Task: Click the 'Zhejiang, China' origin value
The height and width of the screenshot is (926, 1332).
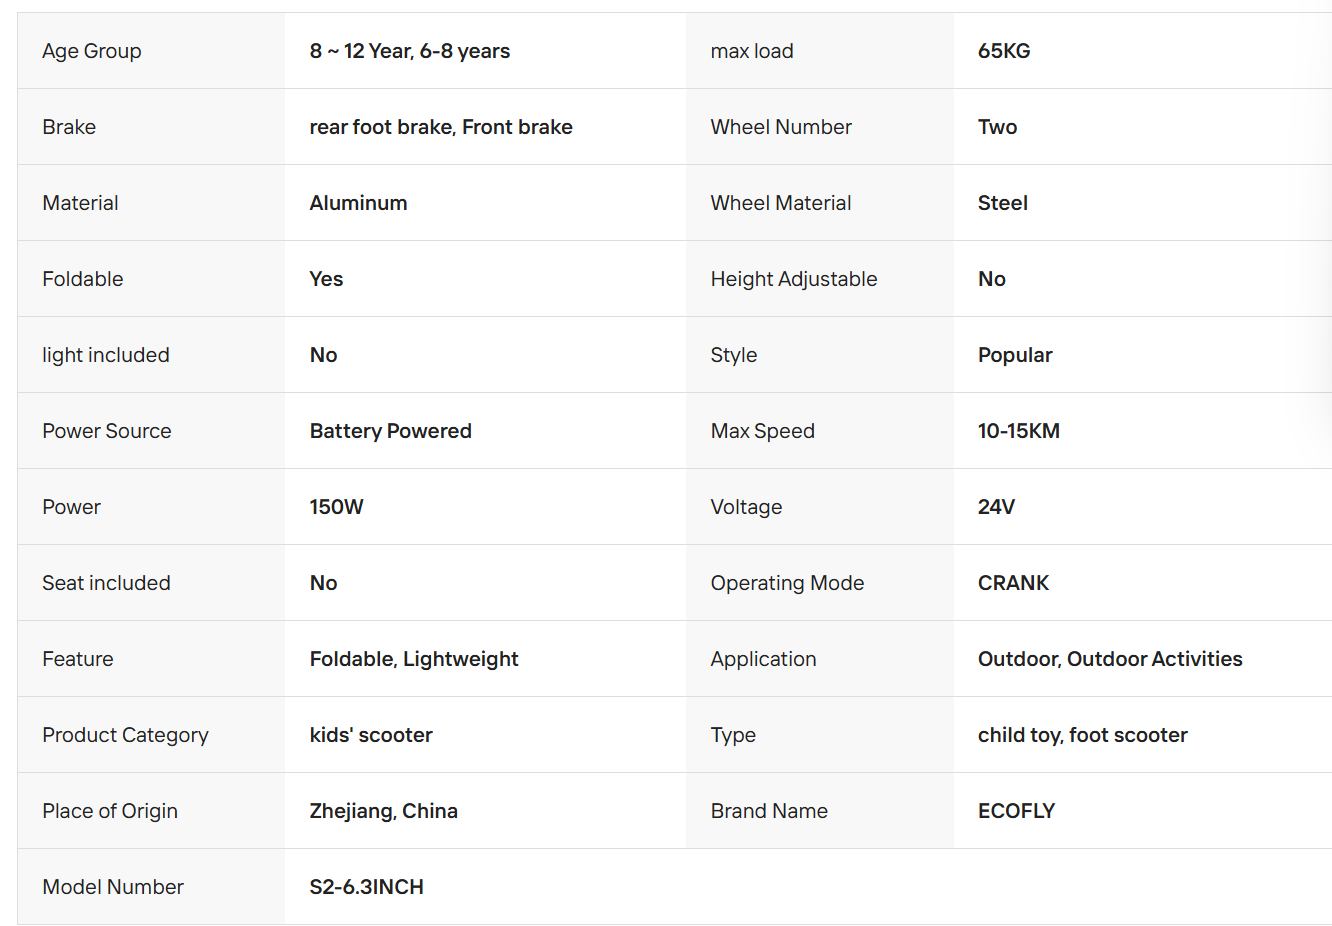Action: (x=384, y=811)
